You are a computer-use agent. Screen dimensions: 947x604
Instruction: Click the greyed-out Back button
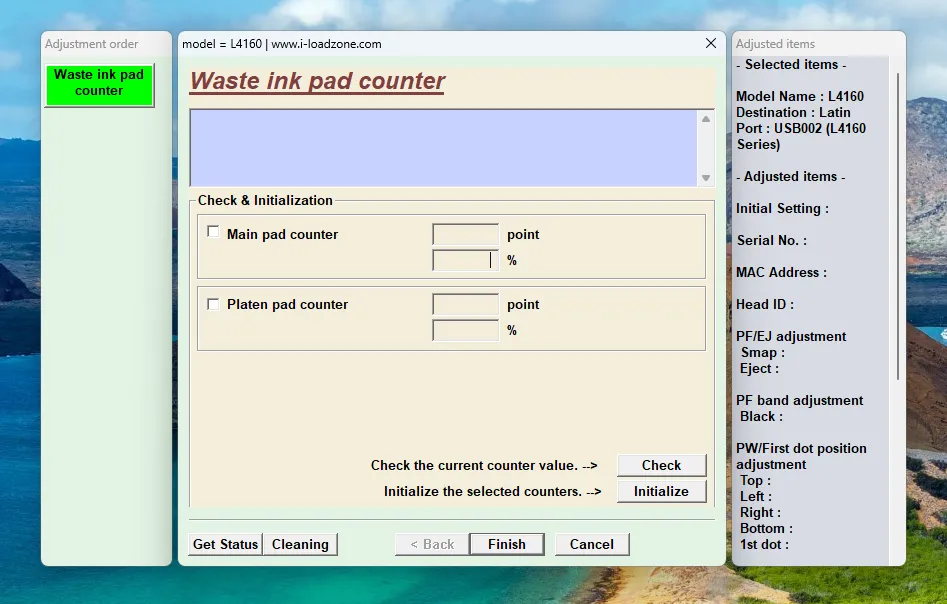[430, 544]
